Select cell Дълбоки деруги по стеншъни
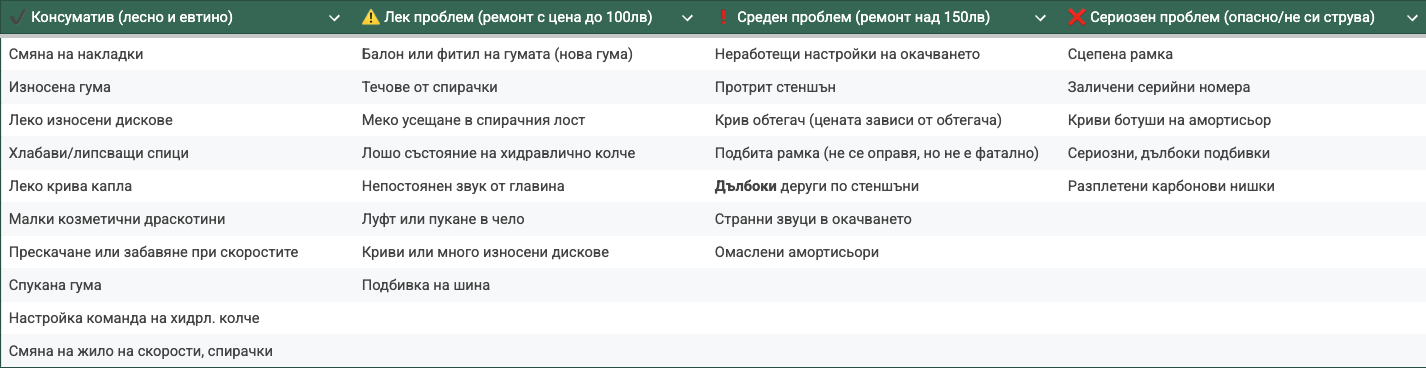 (884, 186)
